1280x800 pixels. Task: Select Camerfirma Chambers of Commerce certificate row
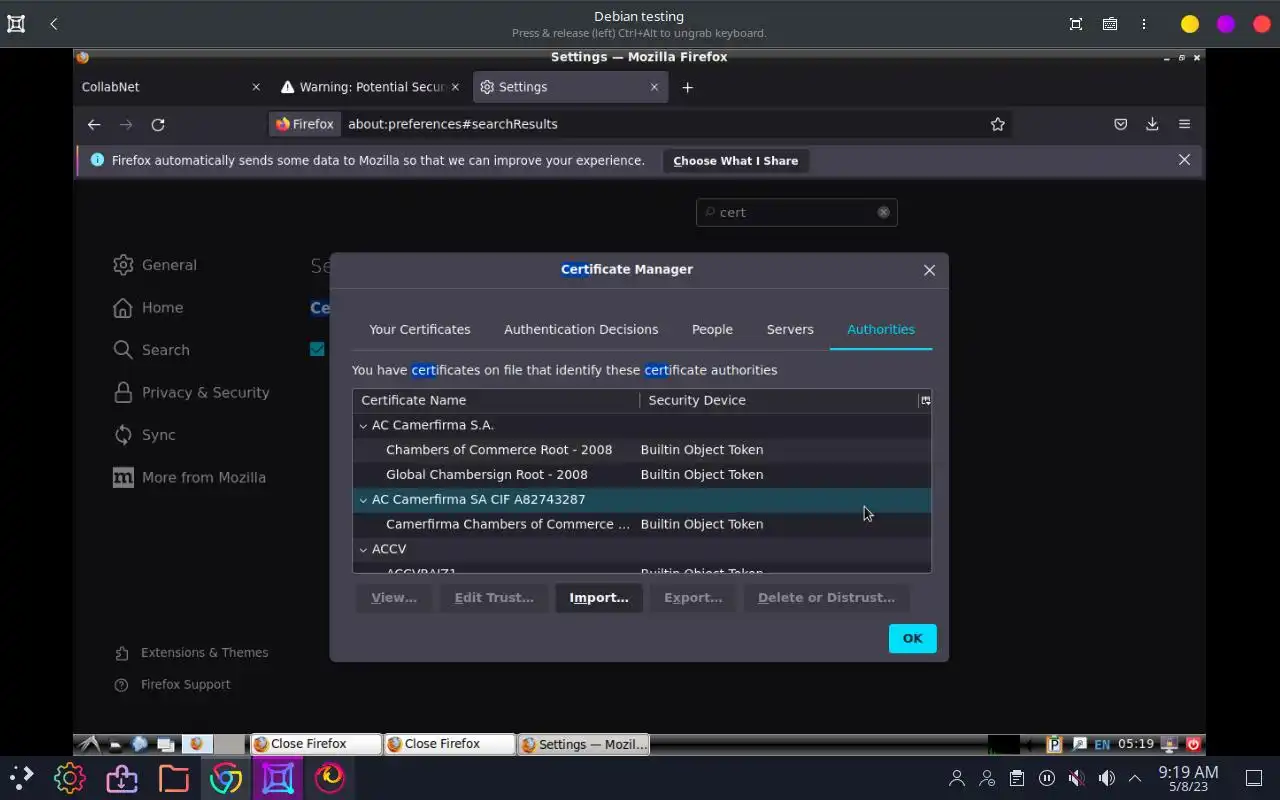click(x=642, y=524)
